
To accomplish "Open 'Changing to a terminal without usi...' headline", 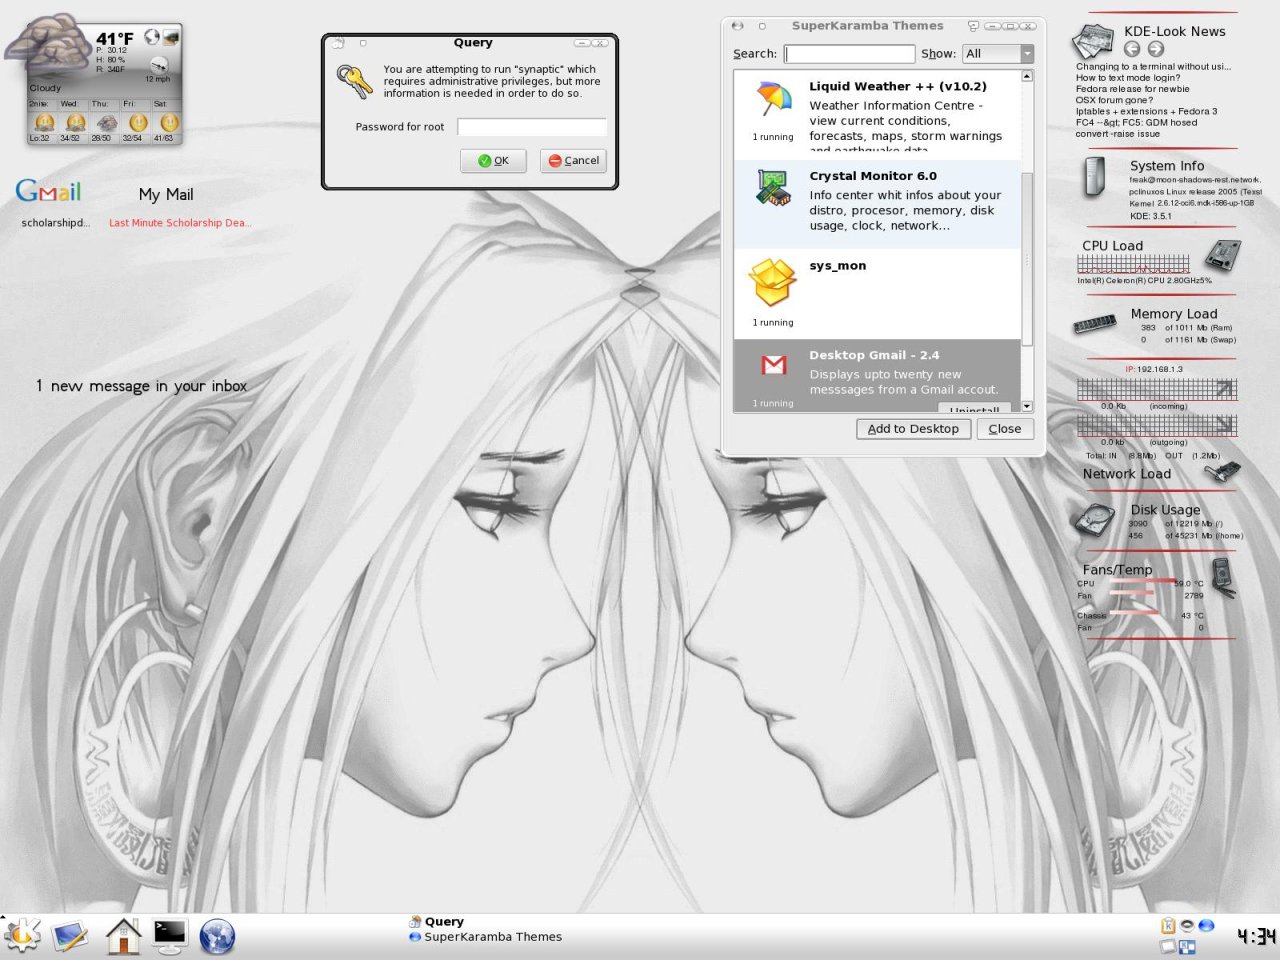I will 1153,67.
